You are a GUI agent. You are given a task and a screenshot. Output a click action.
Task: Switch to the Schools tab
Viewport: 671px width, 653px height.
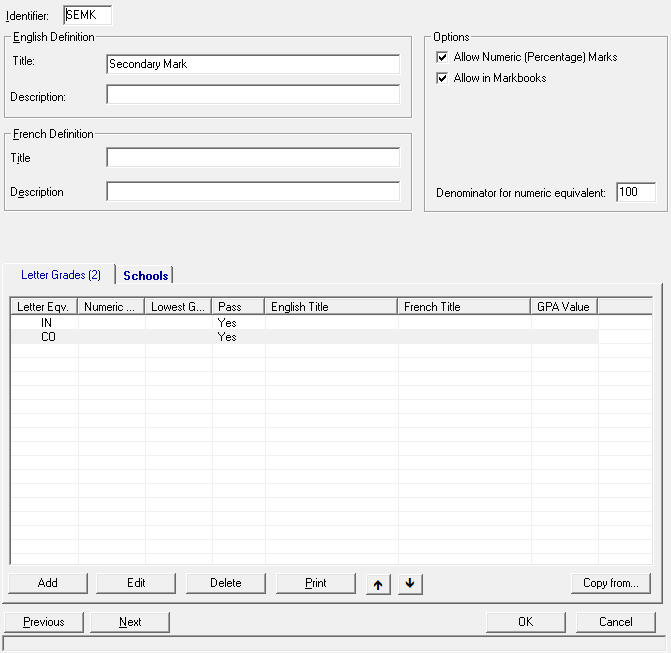click(x=145, y=275)
